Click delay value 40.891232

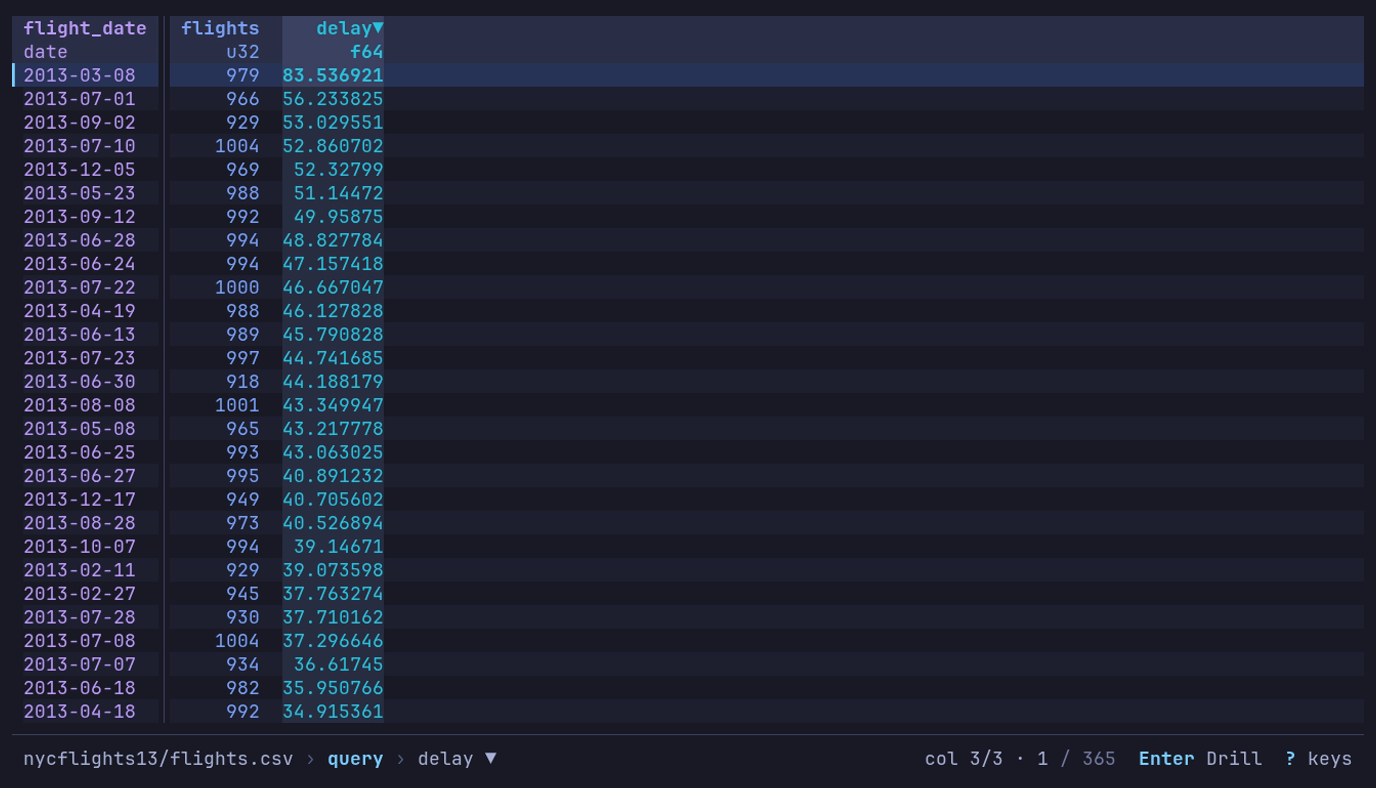[333, 476]
